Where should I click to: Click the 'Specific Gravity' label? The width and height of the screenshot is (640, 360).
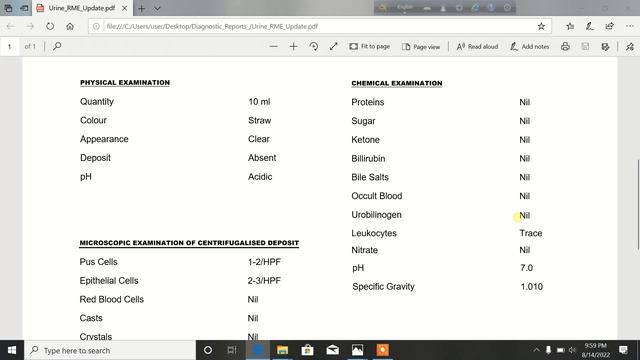(x=383, y=287)
